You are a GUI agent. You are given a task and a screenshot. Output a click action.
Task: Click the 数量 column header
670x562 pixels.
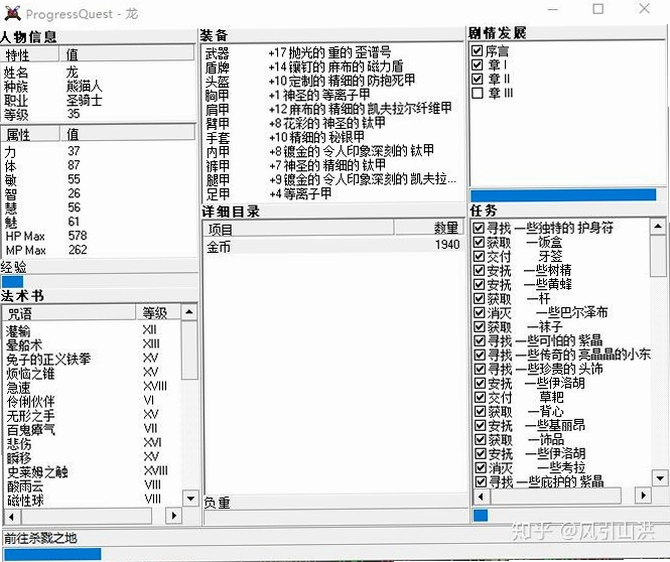429,228
